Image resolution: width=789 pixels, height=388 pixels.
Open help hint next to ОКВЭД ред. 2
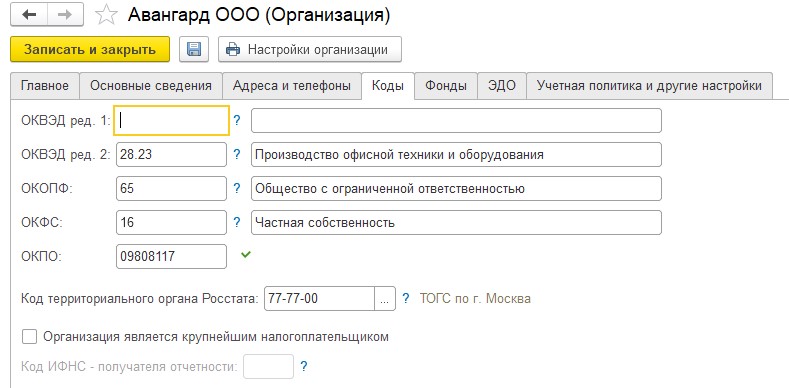tap(237, 155)
